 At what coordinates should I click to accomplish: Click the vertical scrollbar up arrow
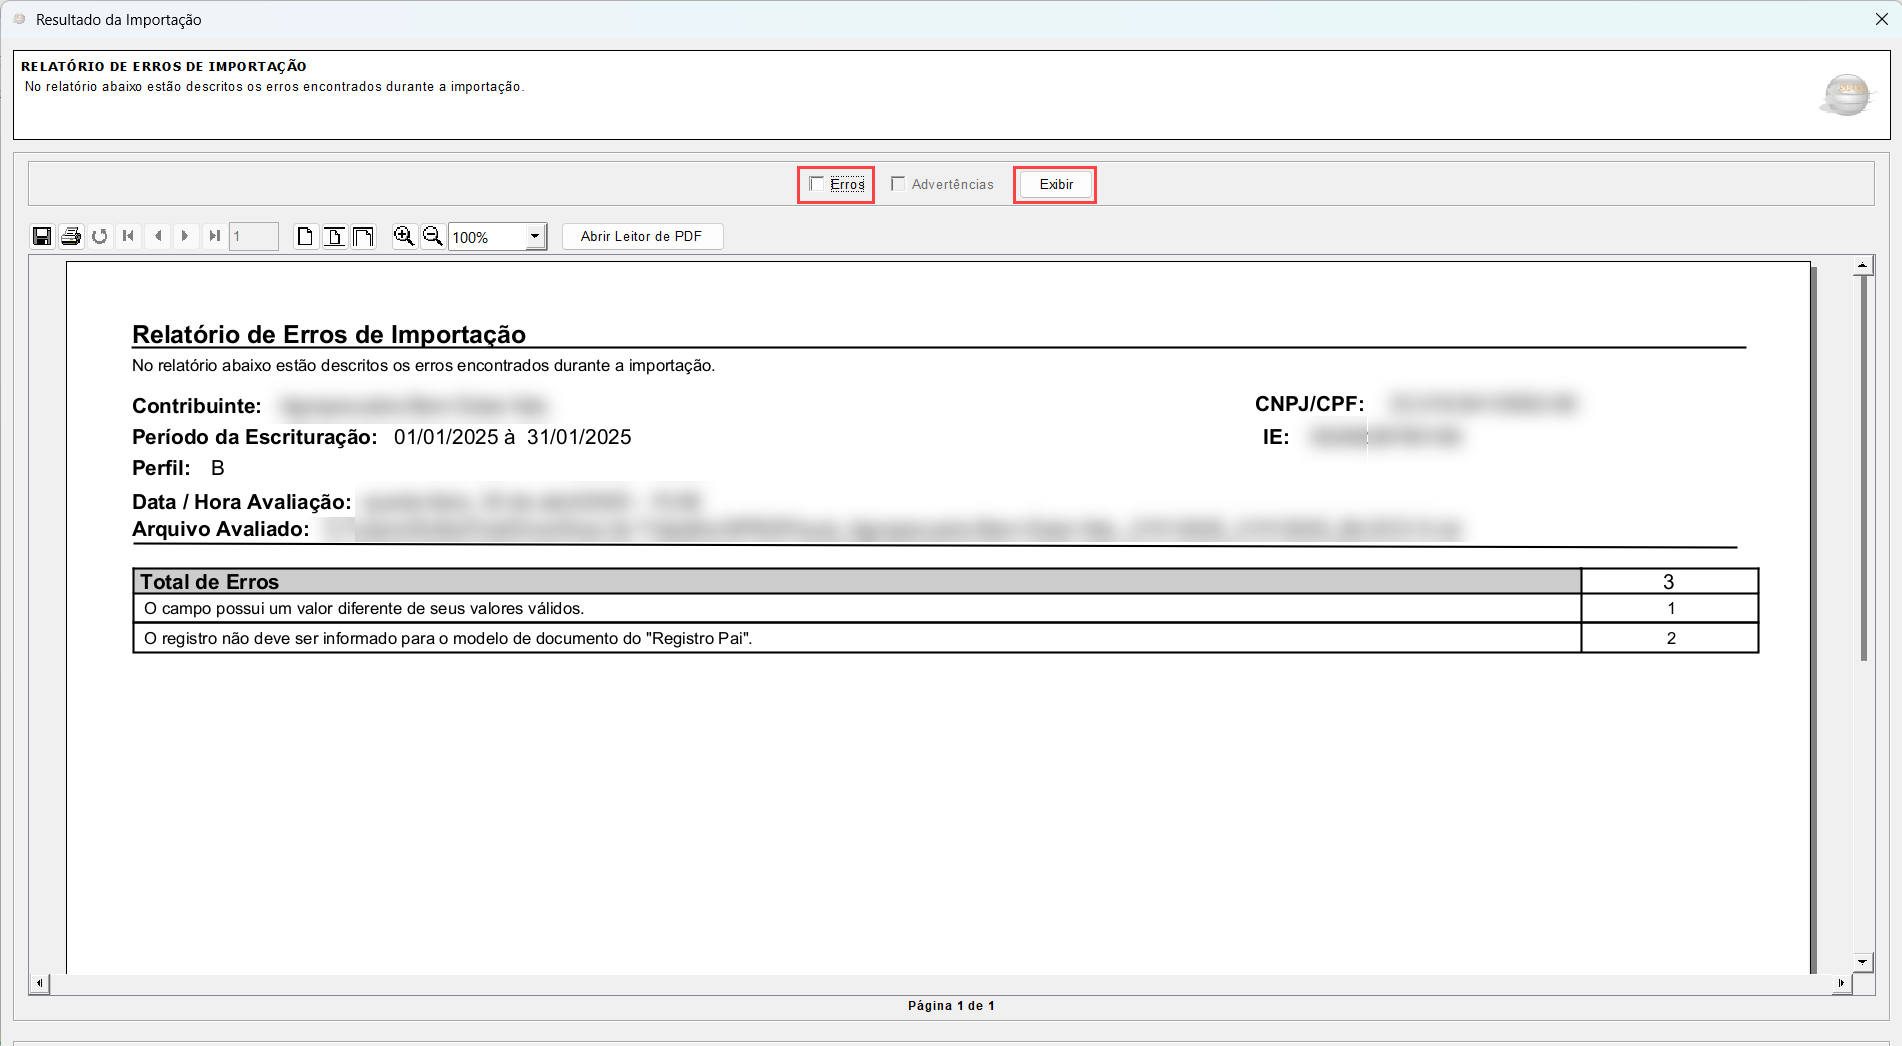point(1862,266)
